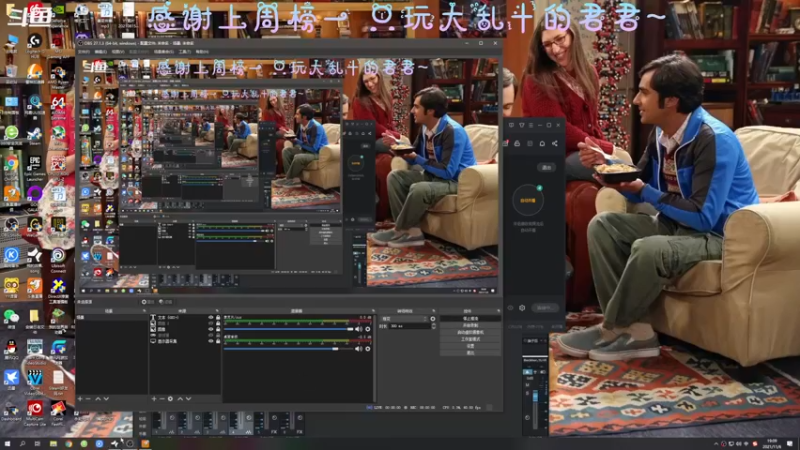Toggle visibility of the image source

tap(211, 329)
